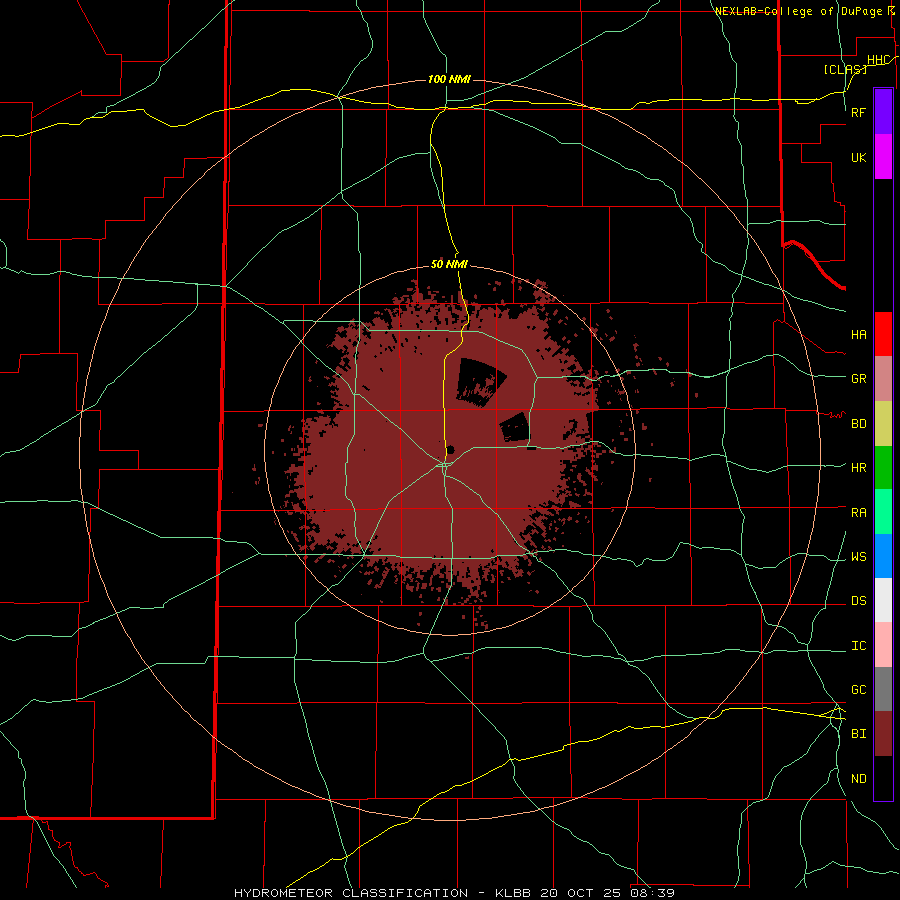Click the larger black wedge gap in echoes
Screen dimensions: 900x900
478,381
